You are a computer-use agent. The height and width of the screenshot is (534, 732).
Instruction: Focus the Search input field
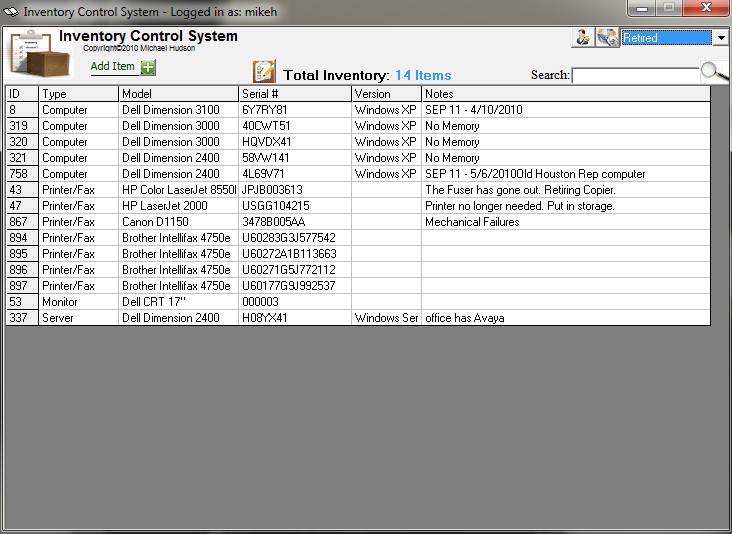pos(636,75)
